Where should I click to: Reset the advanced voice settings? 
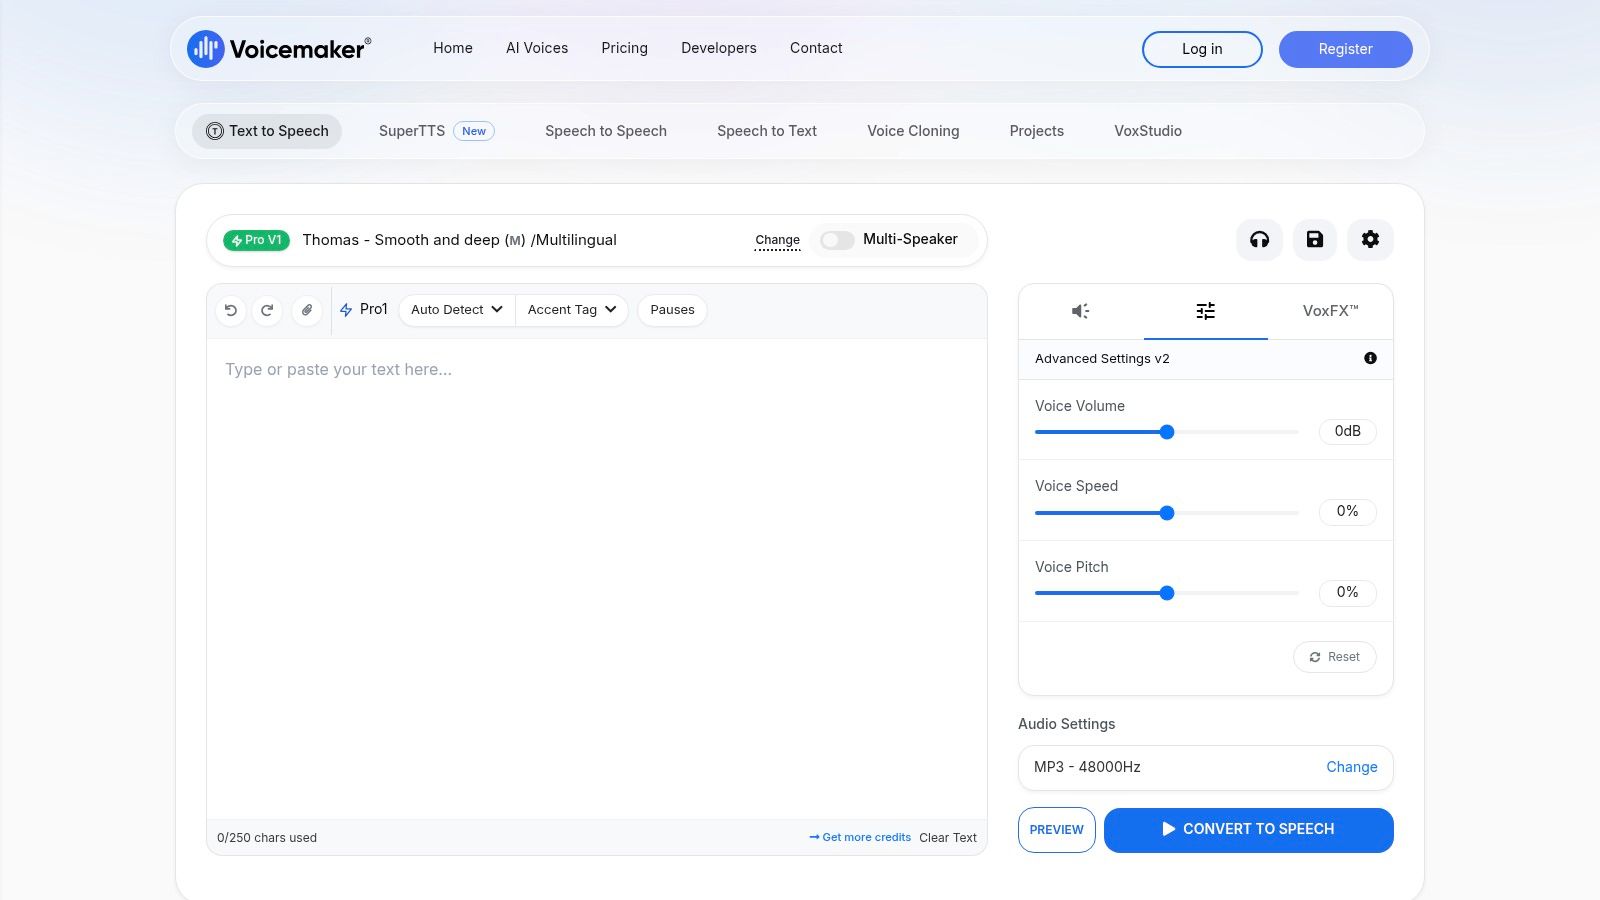coord(1335,657)
